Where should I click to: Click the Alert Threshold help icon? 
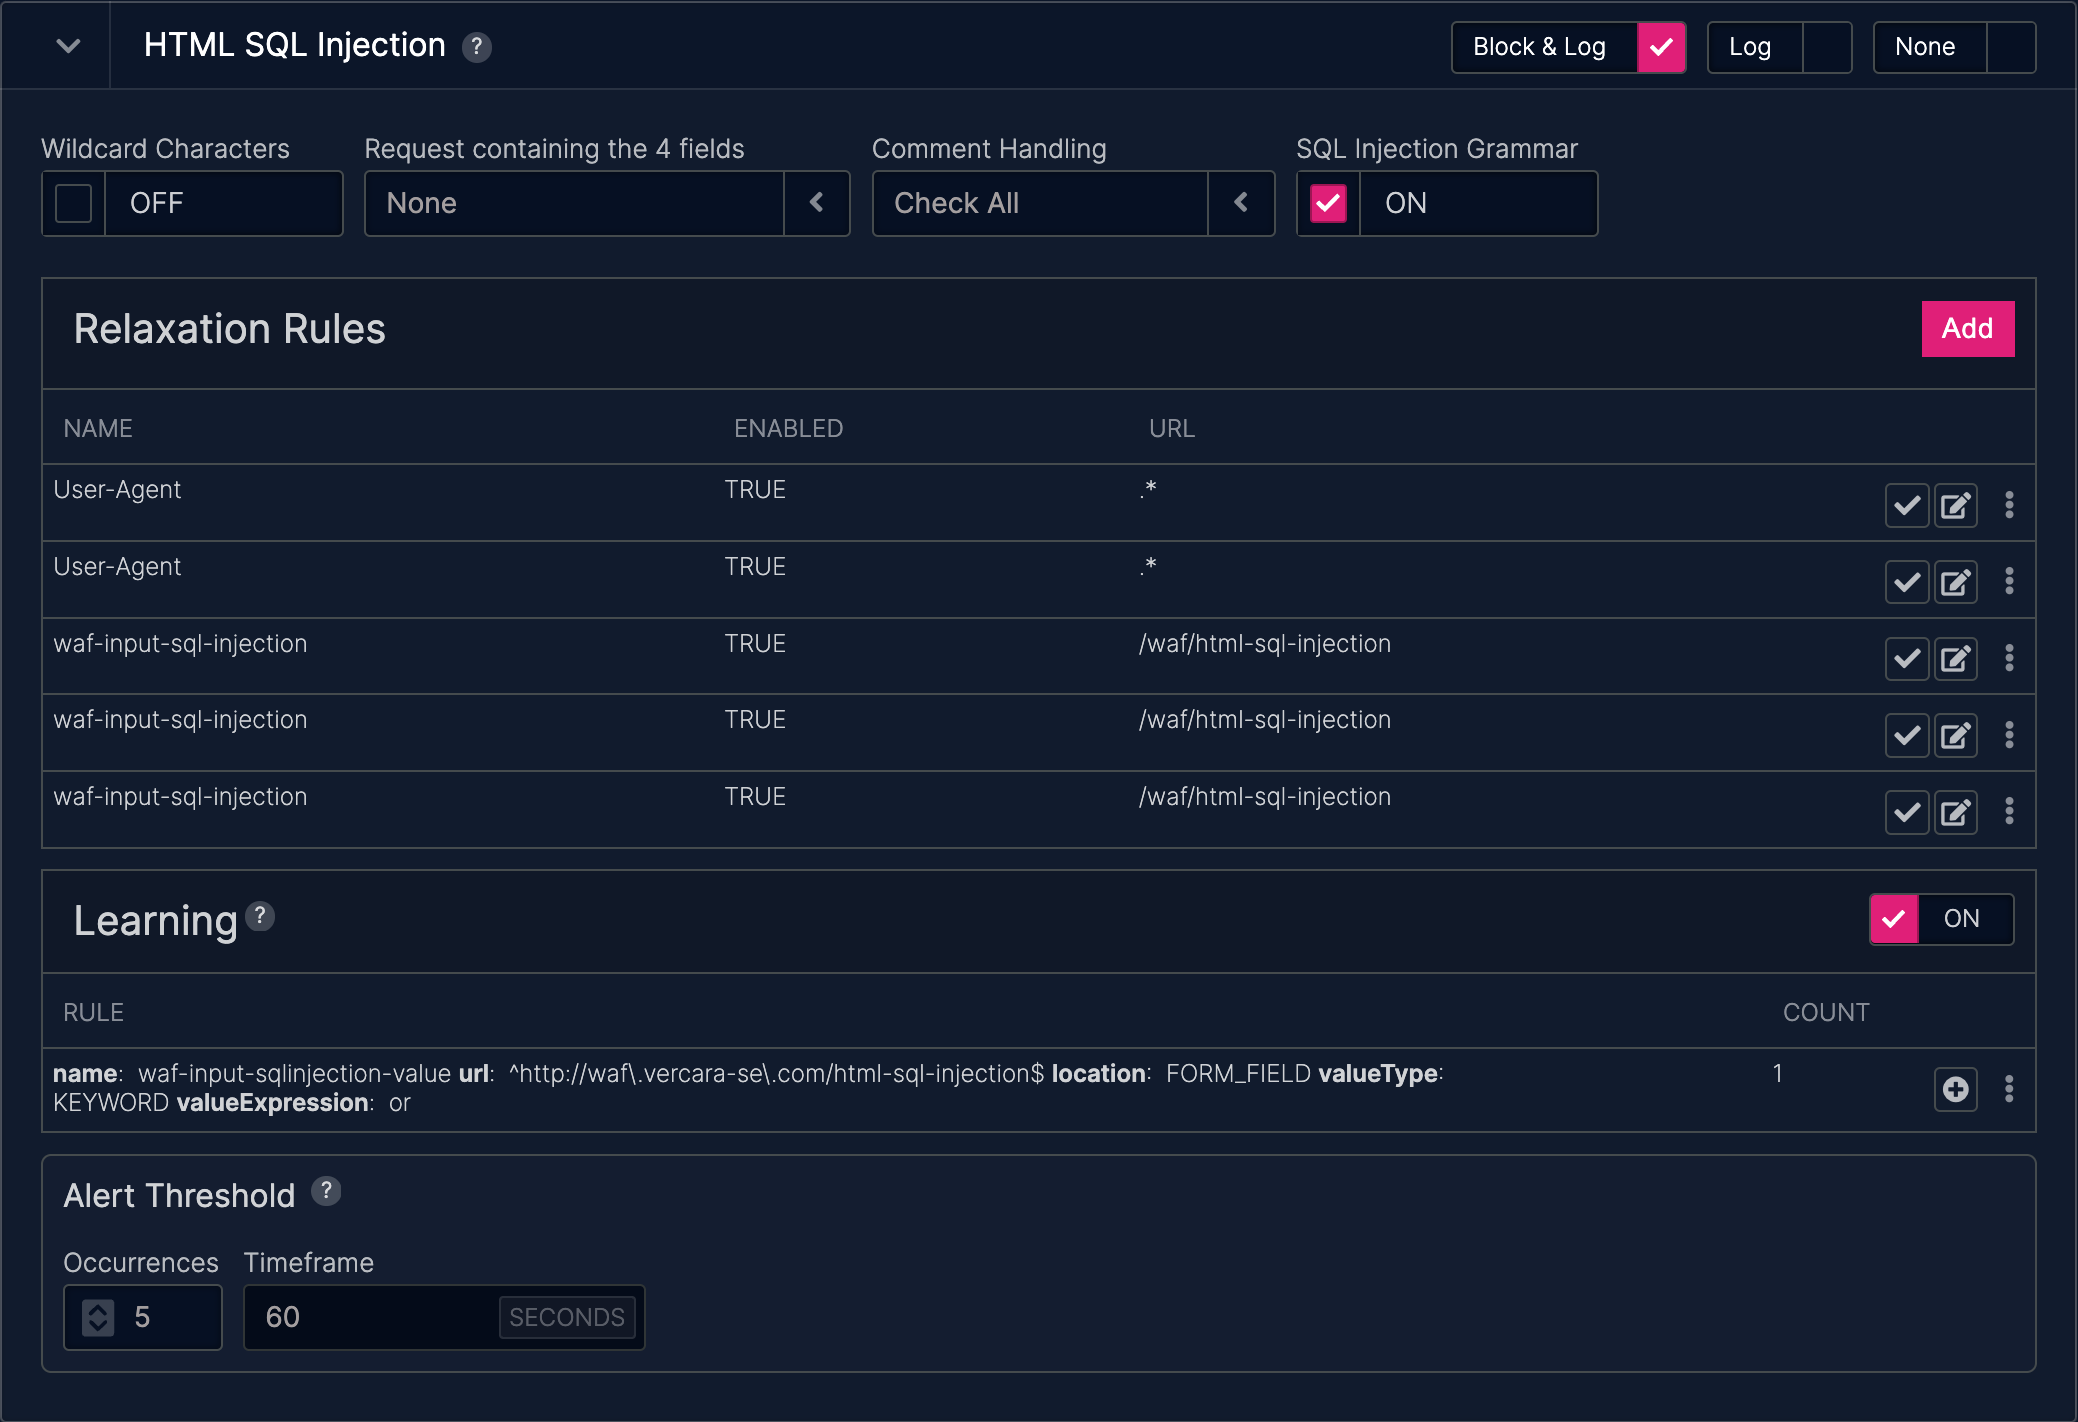coord(326,1191)
